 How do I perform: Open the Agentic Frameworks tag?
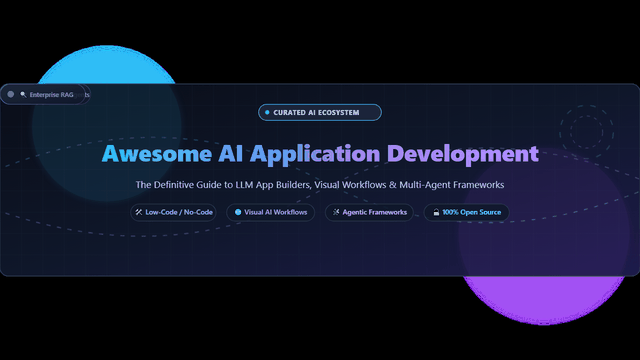point(369,212)
